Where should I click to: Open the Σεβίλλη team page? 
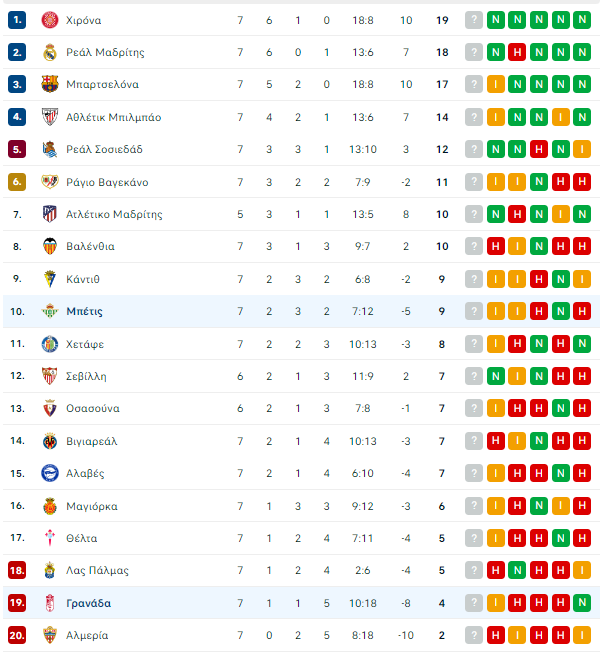pyautogui.click(x=86, y=376)
